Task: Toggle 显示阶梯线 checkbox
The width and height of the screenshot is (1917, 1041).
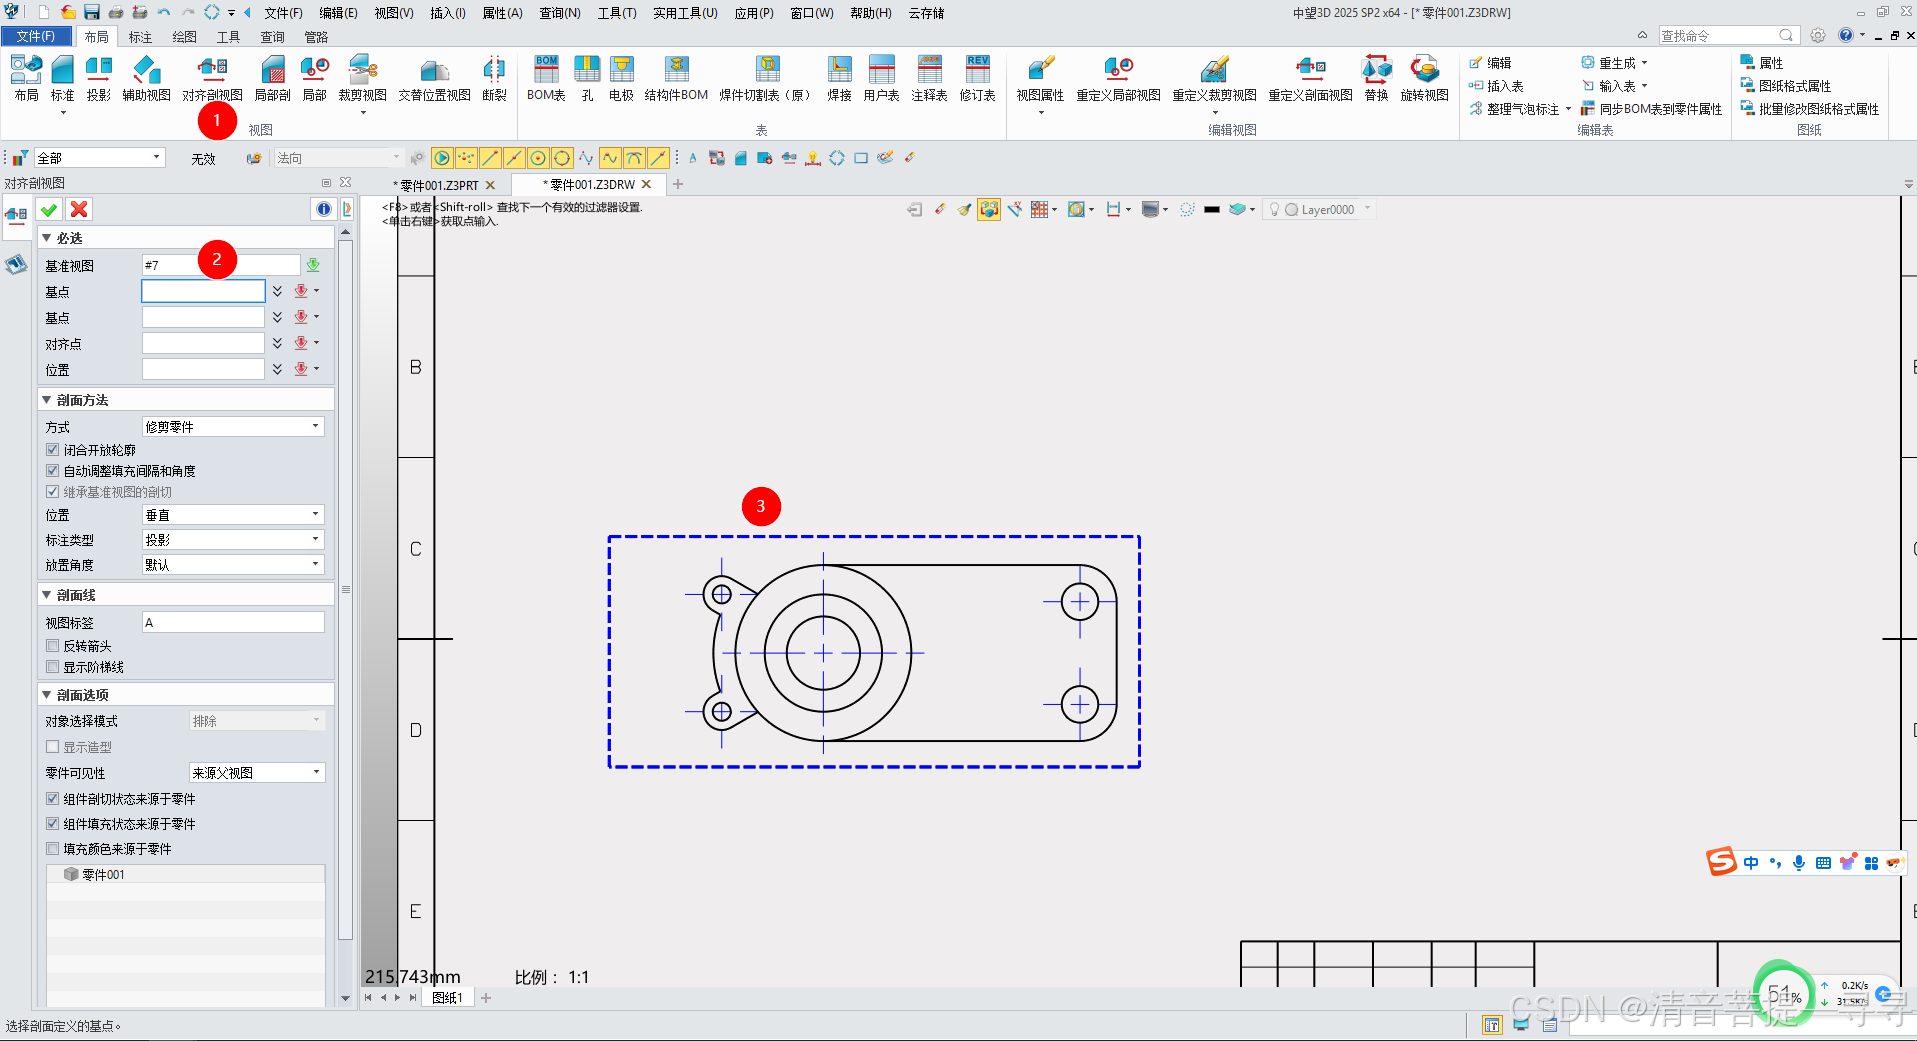Action: [x=53, y=667]
